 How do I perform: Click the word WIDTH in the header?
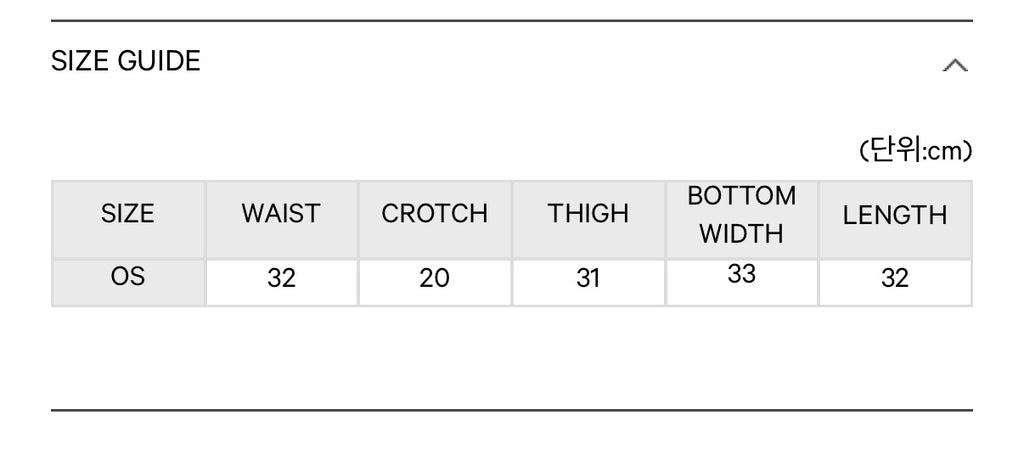click(742, 234)
